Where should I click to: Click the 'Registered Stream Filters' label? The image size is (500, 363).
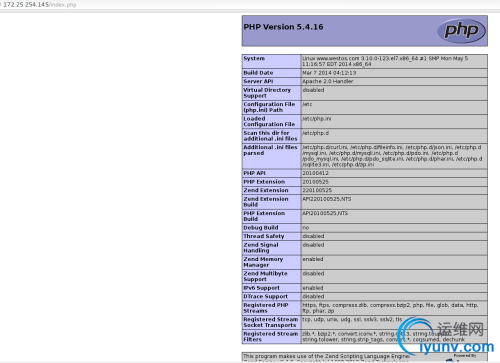pos(271,337)
